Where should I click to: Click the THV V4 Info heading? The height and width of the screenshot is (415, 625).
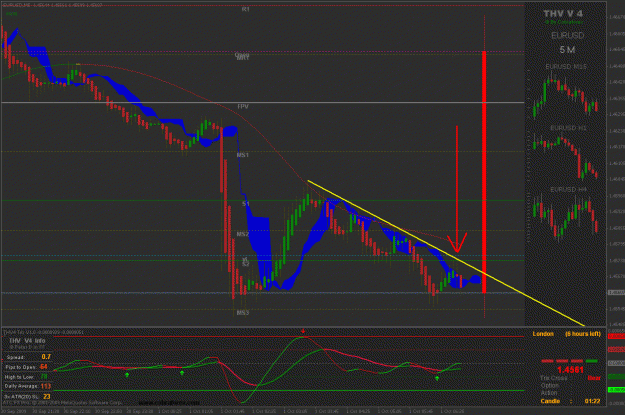[x=27, y=340]
